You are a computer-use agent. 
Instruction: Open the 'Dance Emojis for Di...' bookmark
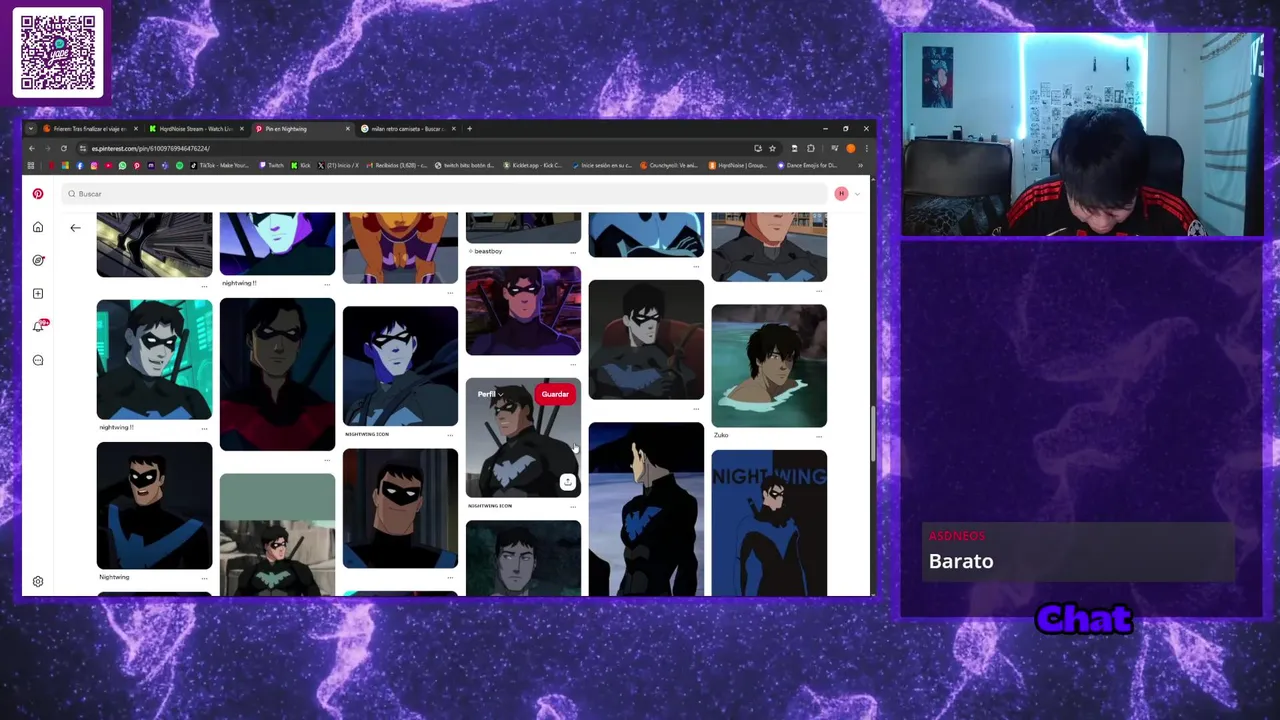click(x=808, y=165)
